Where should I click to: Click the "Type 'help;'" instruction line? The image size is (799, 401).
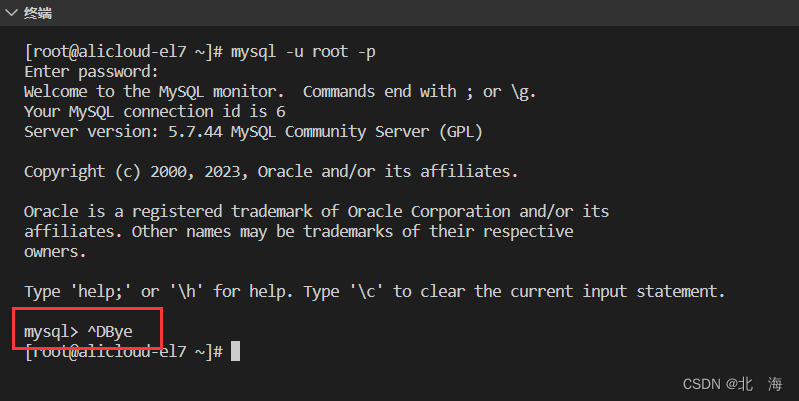(375, 291)
